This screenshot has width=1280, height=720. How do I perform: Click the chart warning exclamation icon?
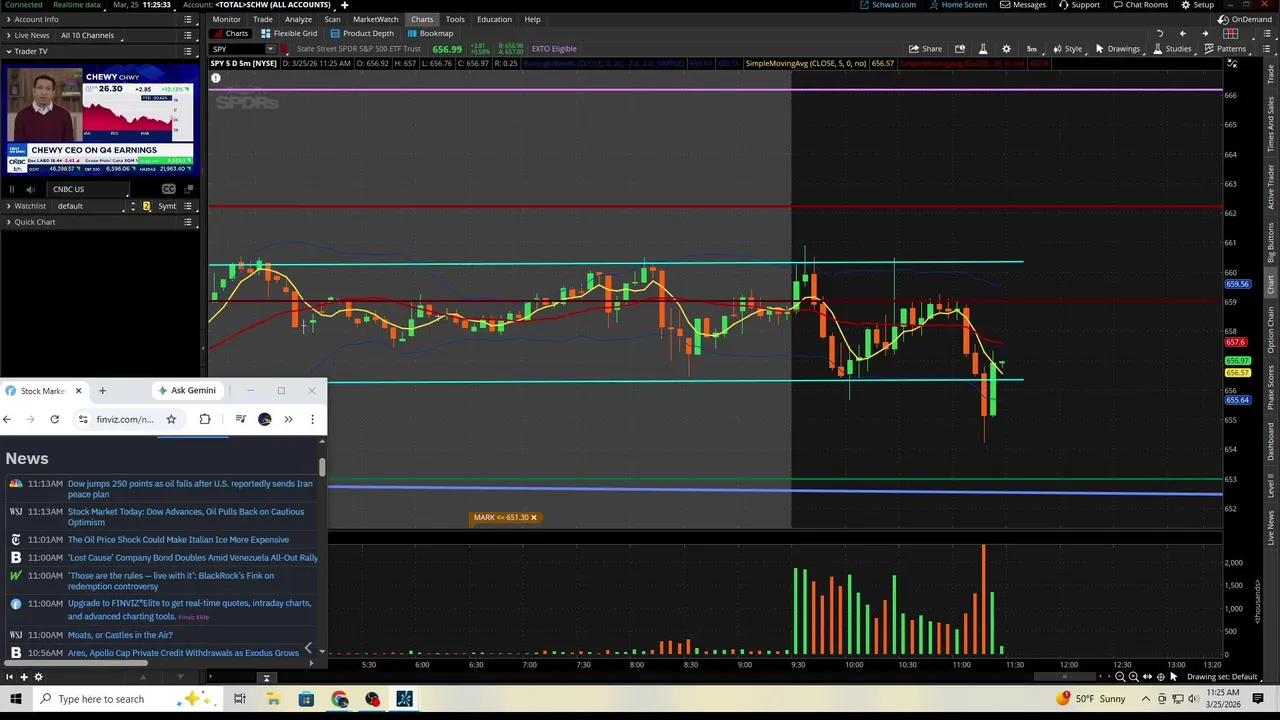(x=215, y=78)
